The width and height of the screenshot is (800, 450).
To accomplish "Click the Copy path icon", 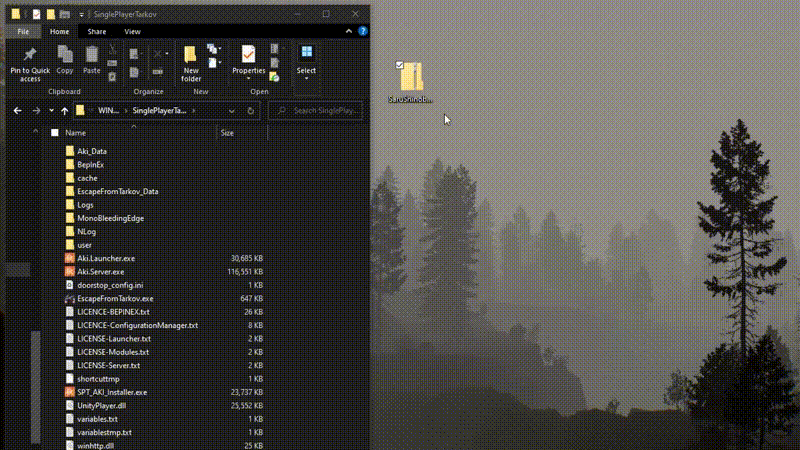I will [x=112, y=63].
